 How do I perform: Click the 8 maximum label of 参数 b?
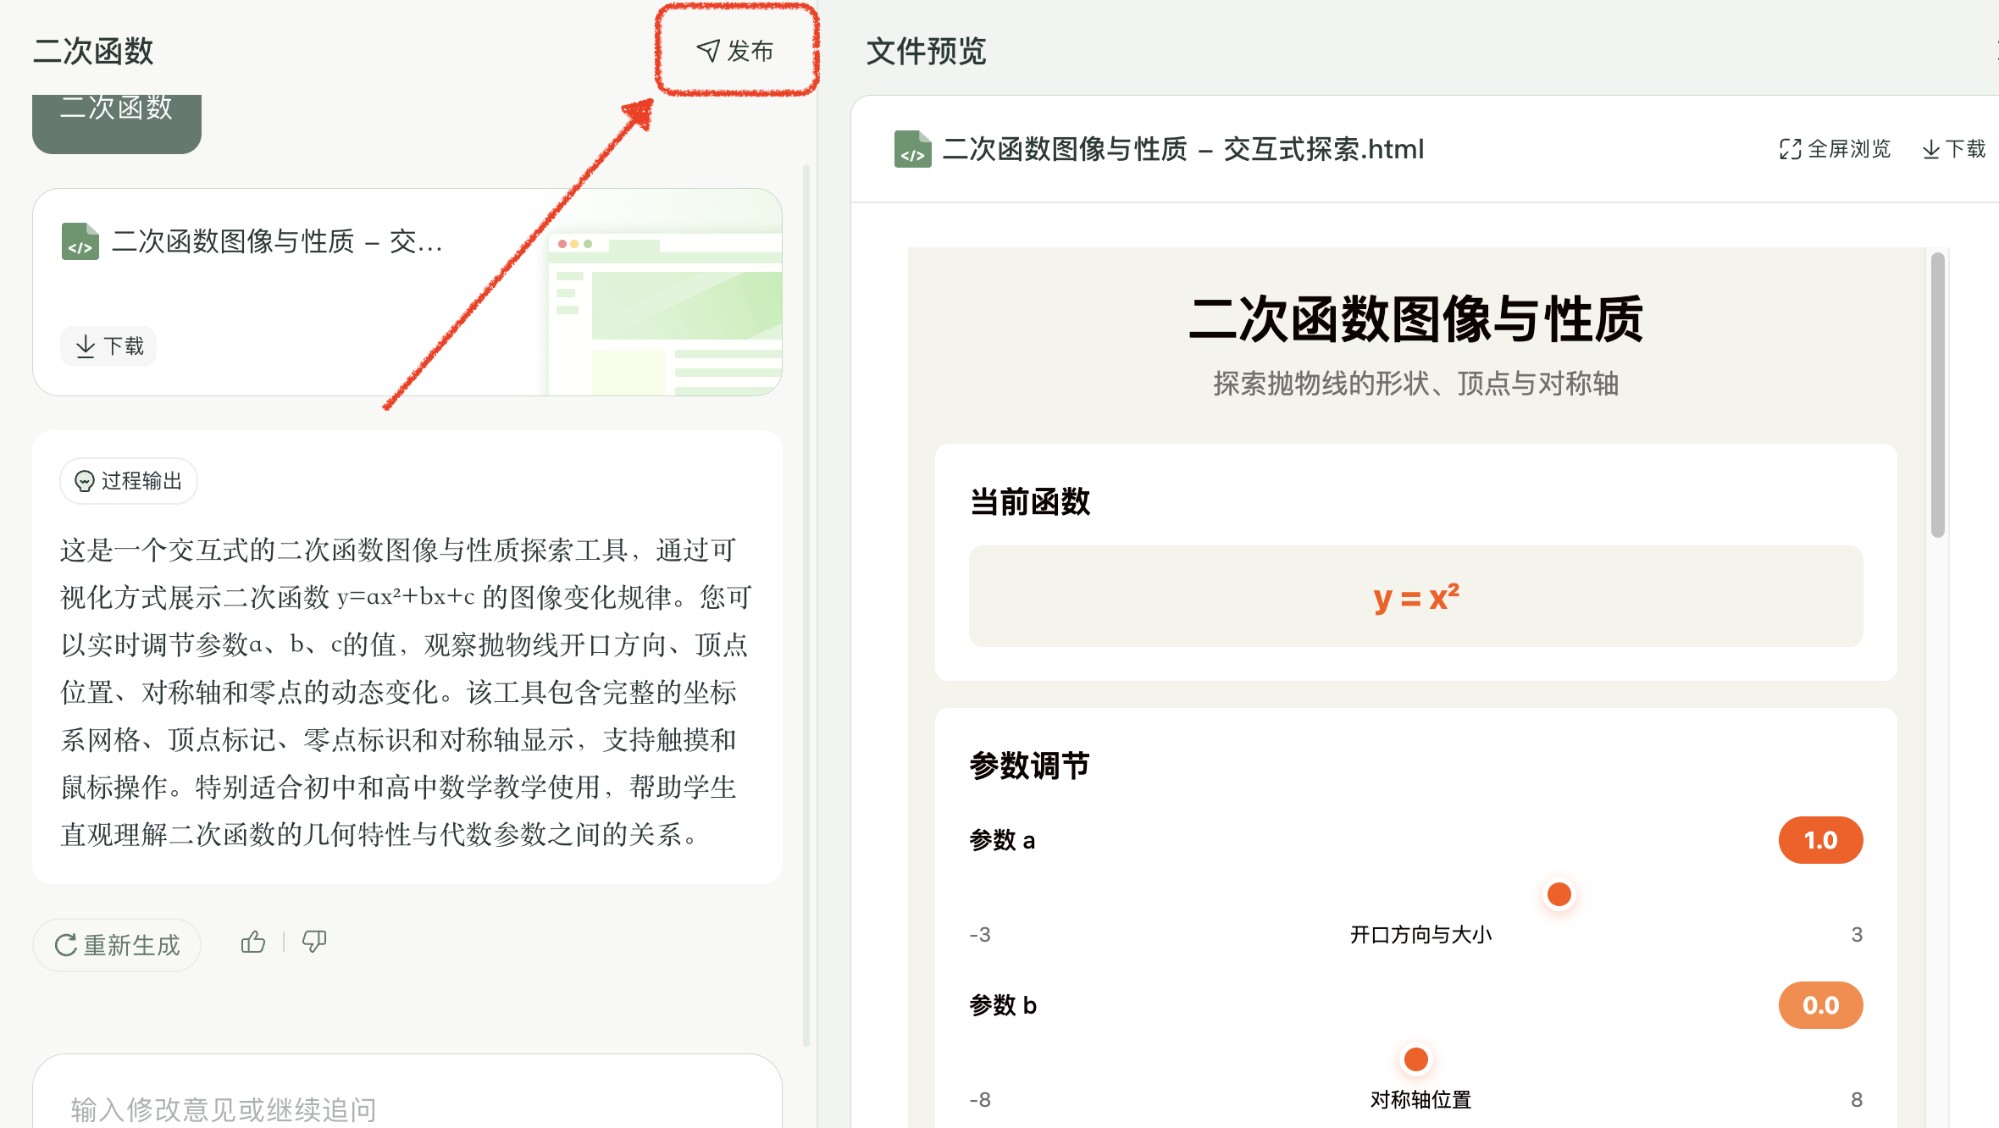[1857, 1100]
